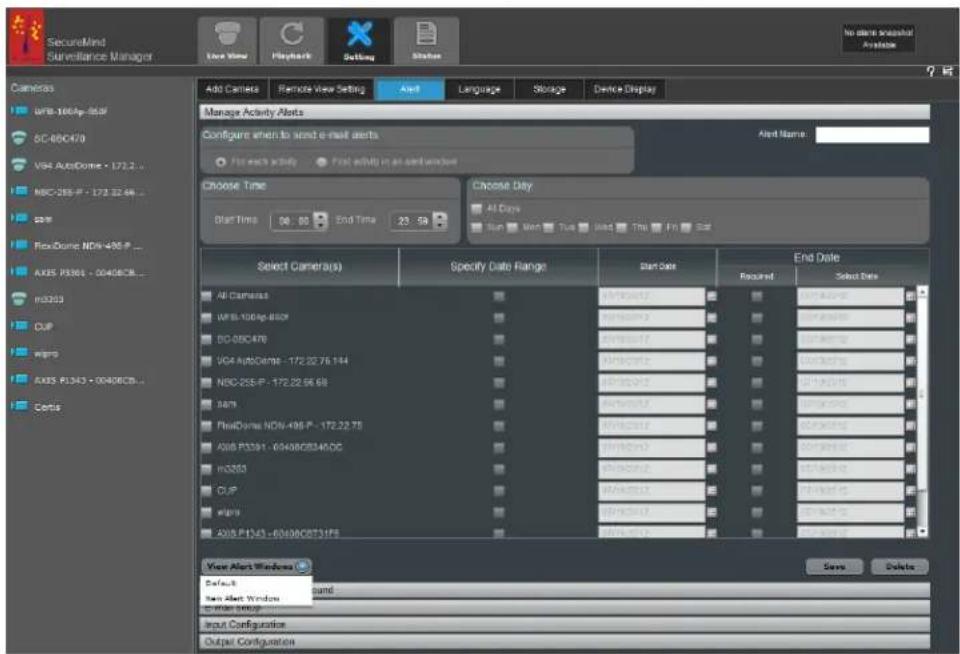Select AXIS P3301 in the sidebar list
Image resolution: width=960 pixels, height=654 pixels.
pos(78,272)
